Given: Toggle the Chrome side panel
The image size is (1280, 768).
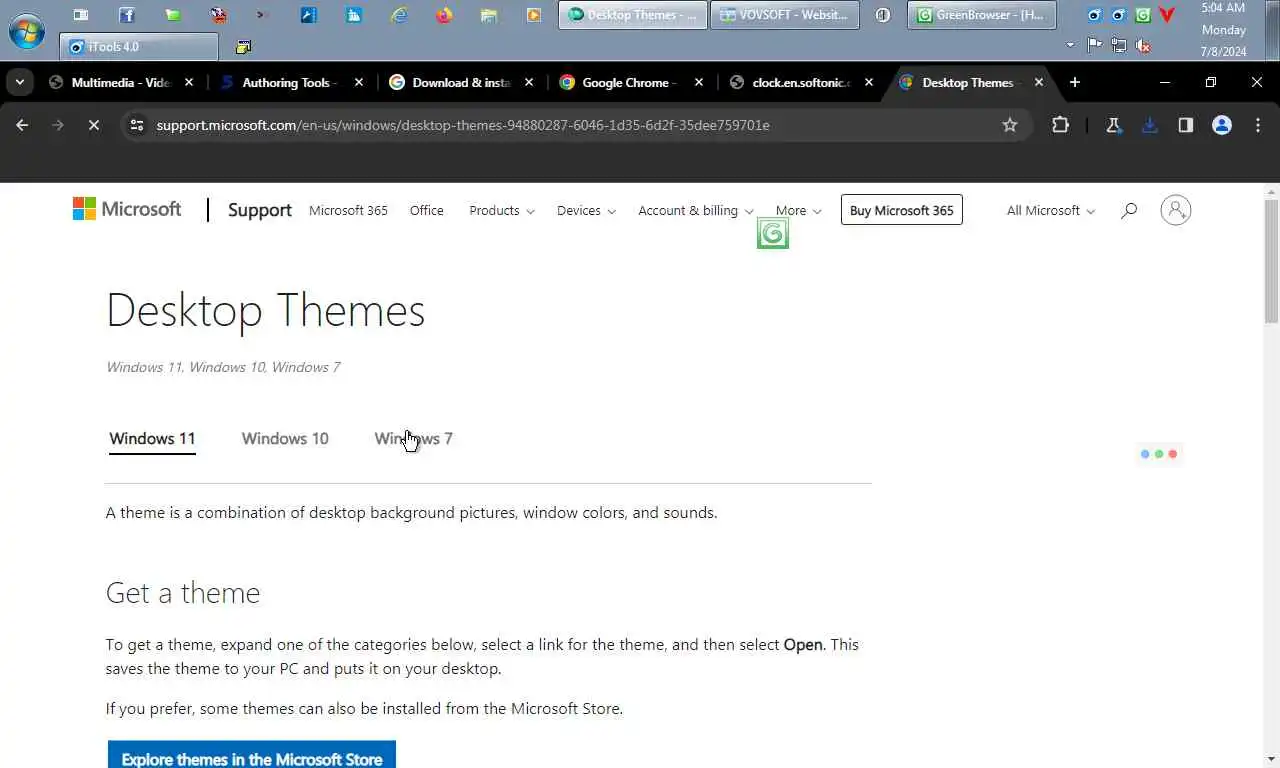Looking at the screenshot, I should [1185, 125].
